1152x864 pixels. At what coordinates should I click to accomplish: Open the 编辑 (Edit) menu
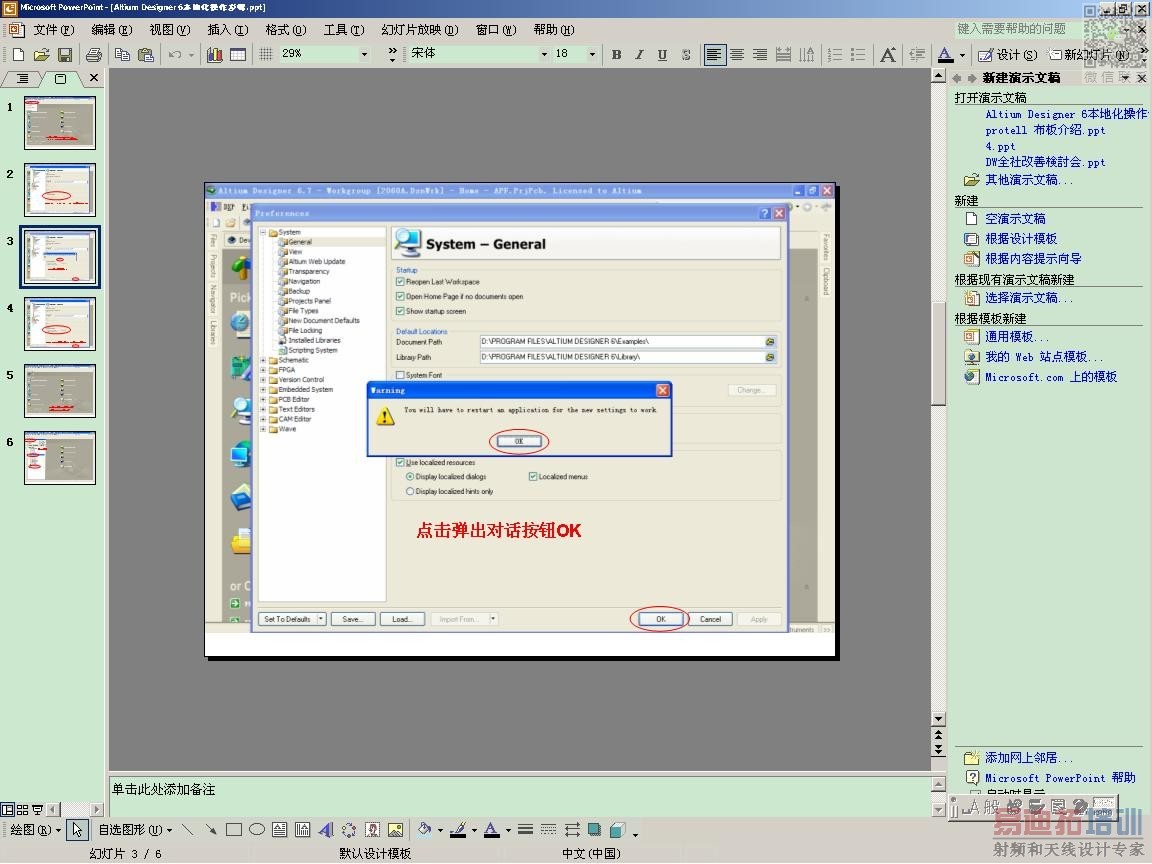point(112,29)
